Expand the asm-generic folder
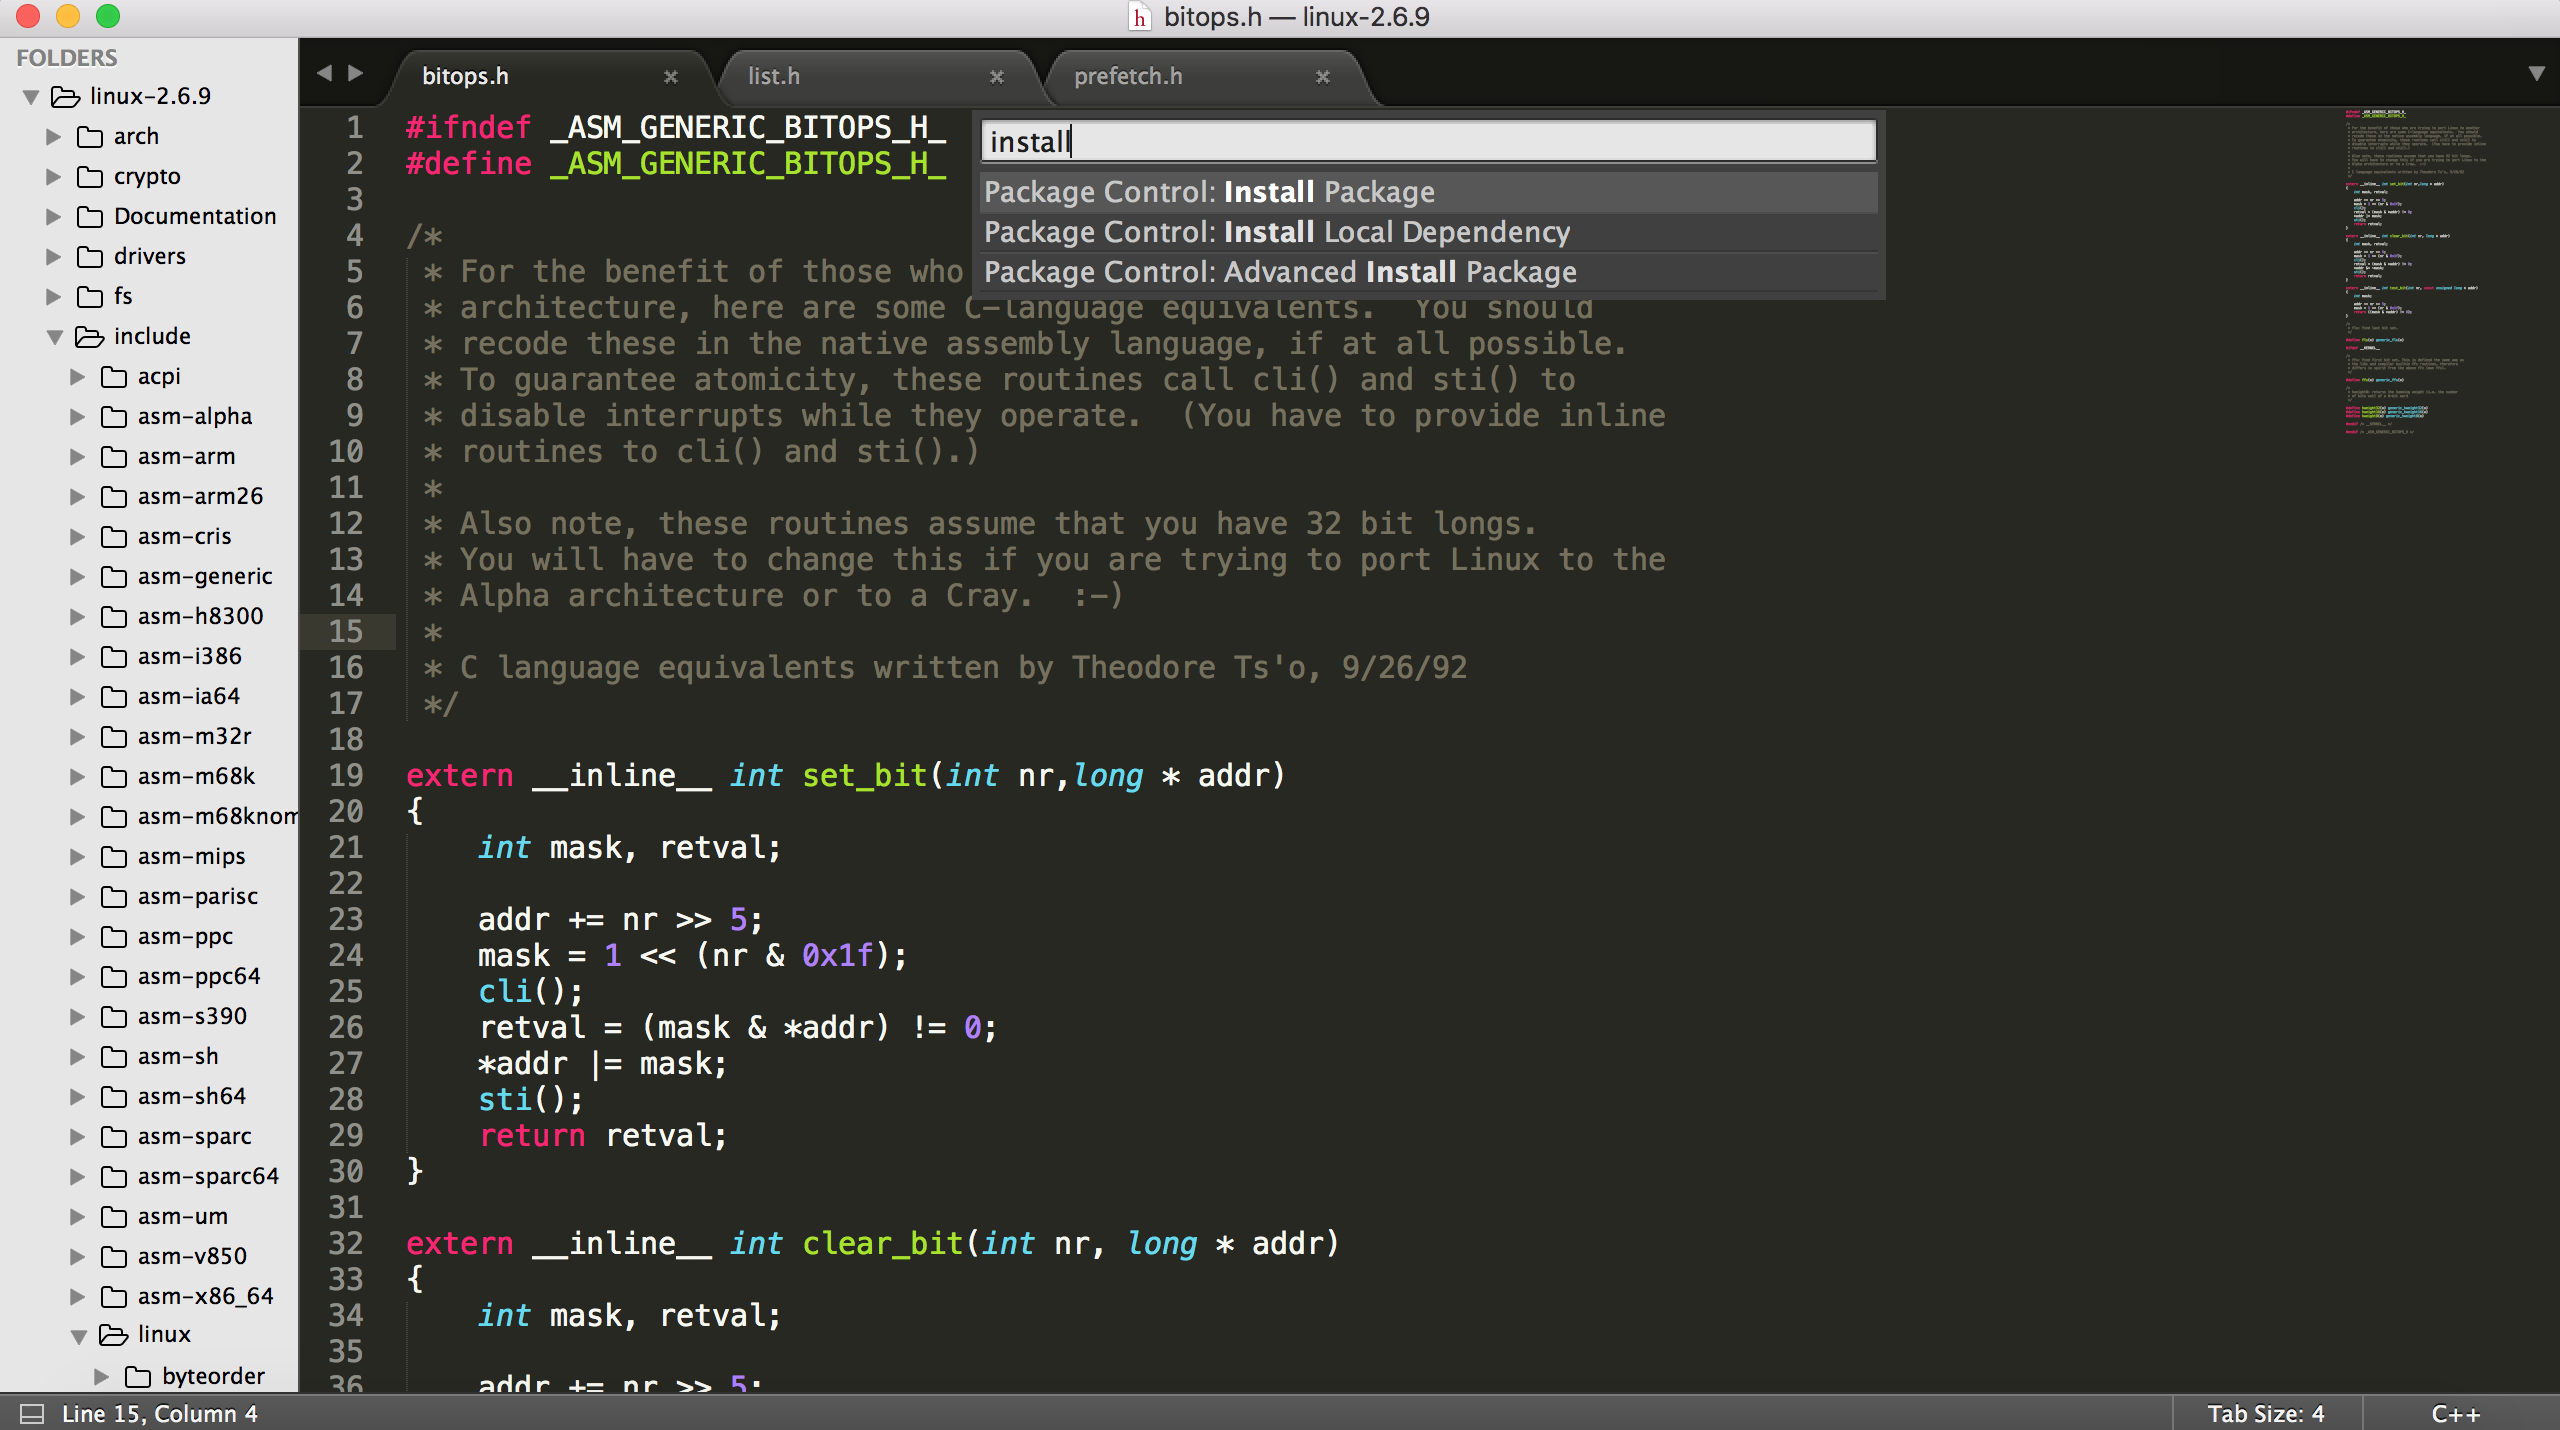 tap(77, 577)
